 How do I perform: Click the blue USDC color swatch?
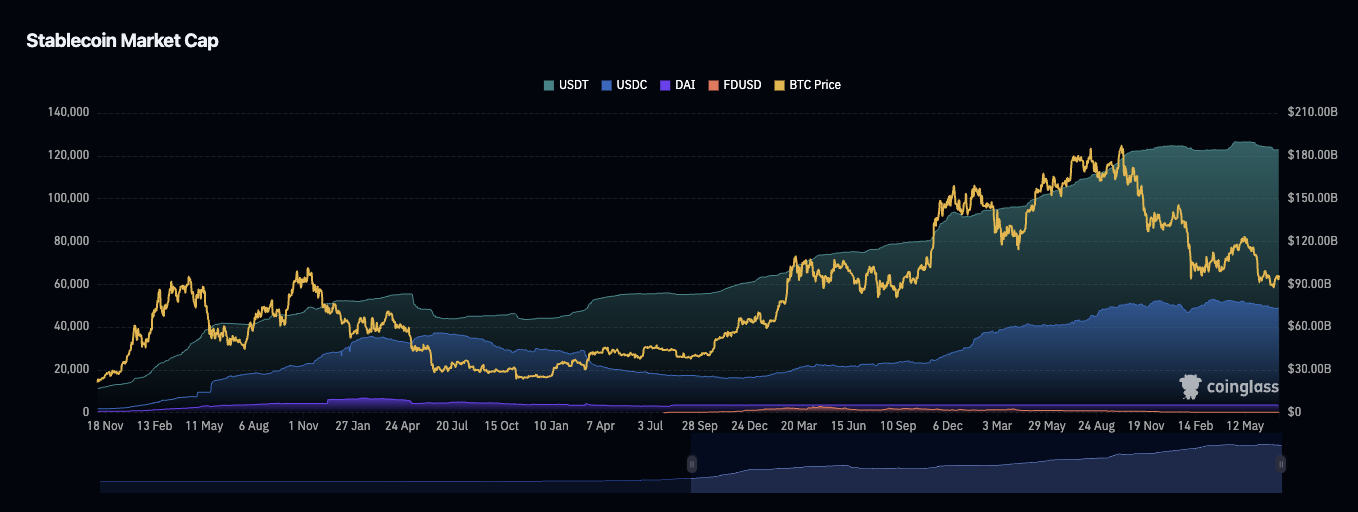coord(607,85)
